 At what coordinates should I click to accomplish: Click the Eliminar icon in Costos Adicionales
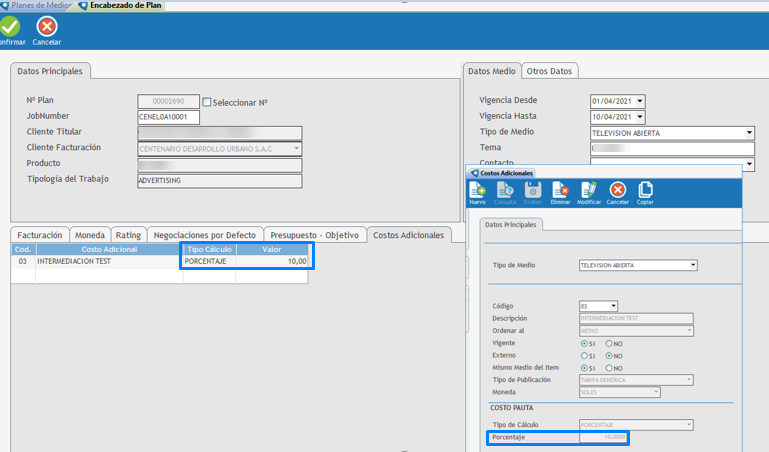click(x=561, y=191)
